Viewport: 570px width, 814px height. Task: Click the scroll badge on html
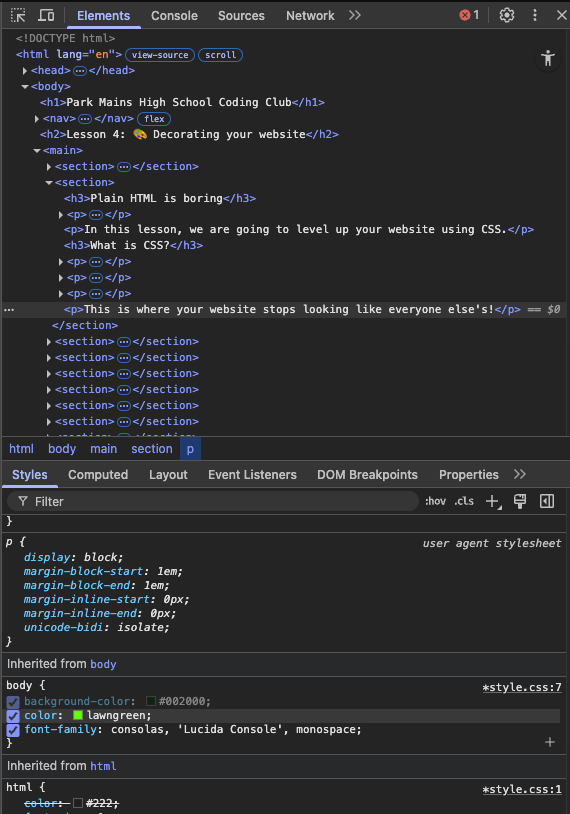[220, 55]
